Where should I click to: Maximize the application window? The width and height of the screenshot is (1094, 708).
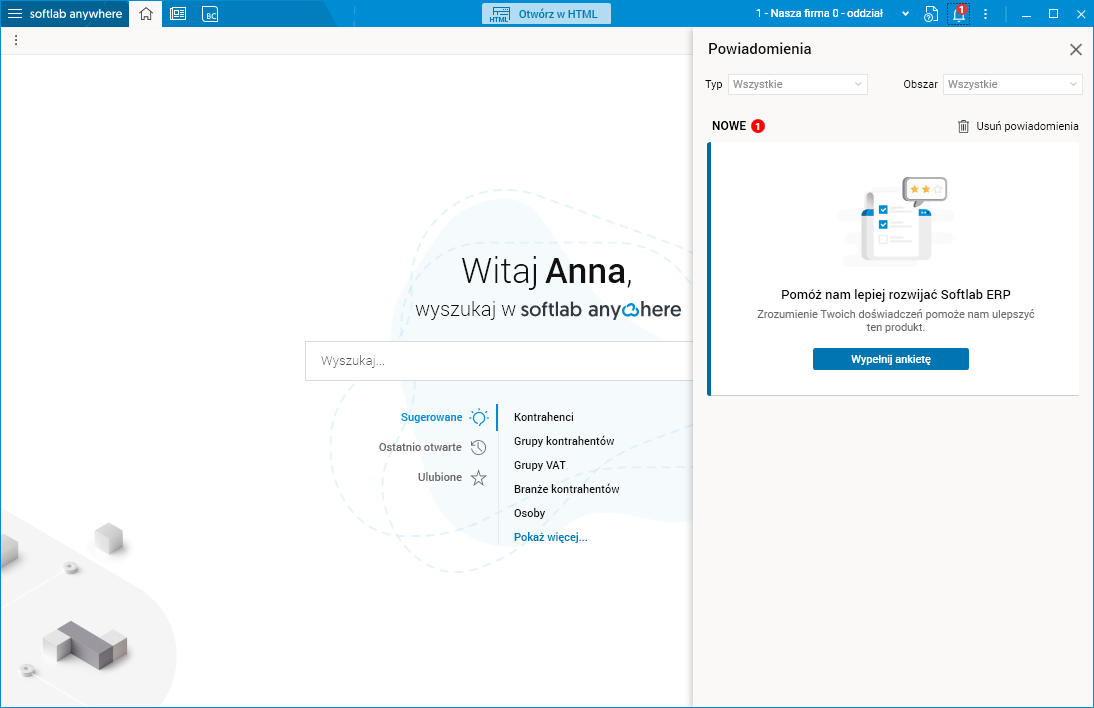[x=1054, y=14]
